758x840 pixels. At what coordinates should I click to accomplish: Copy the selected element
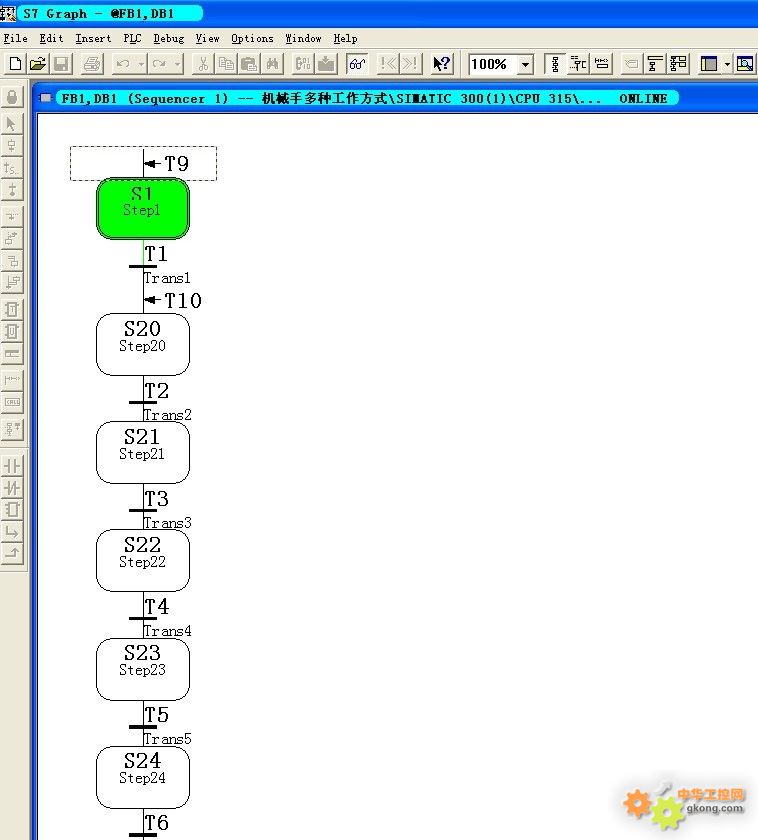coord(226,64)
